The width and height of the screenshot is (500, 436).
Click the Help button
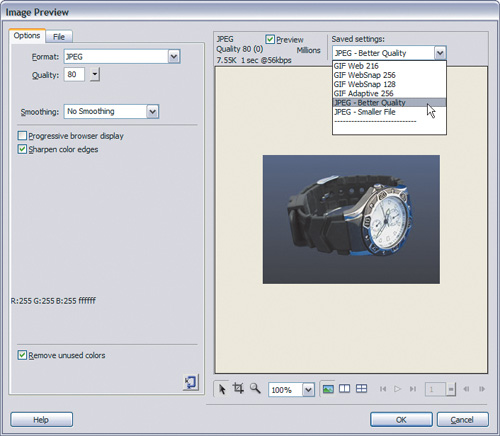[41, 420]
